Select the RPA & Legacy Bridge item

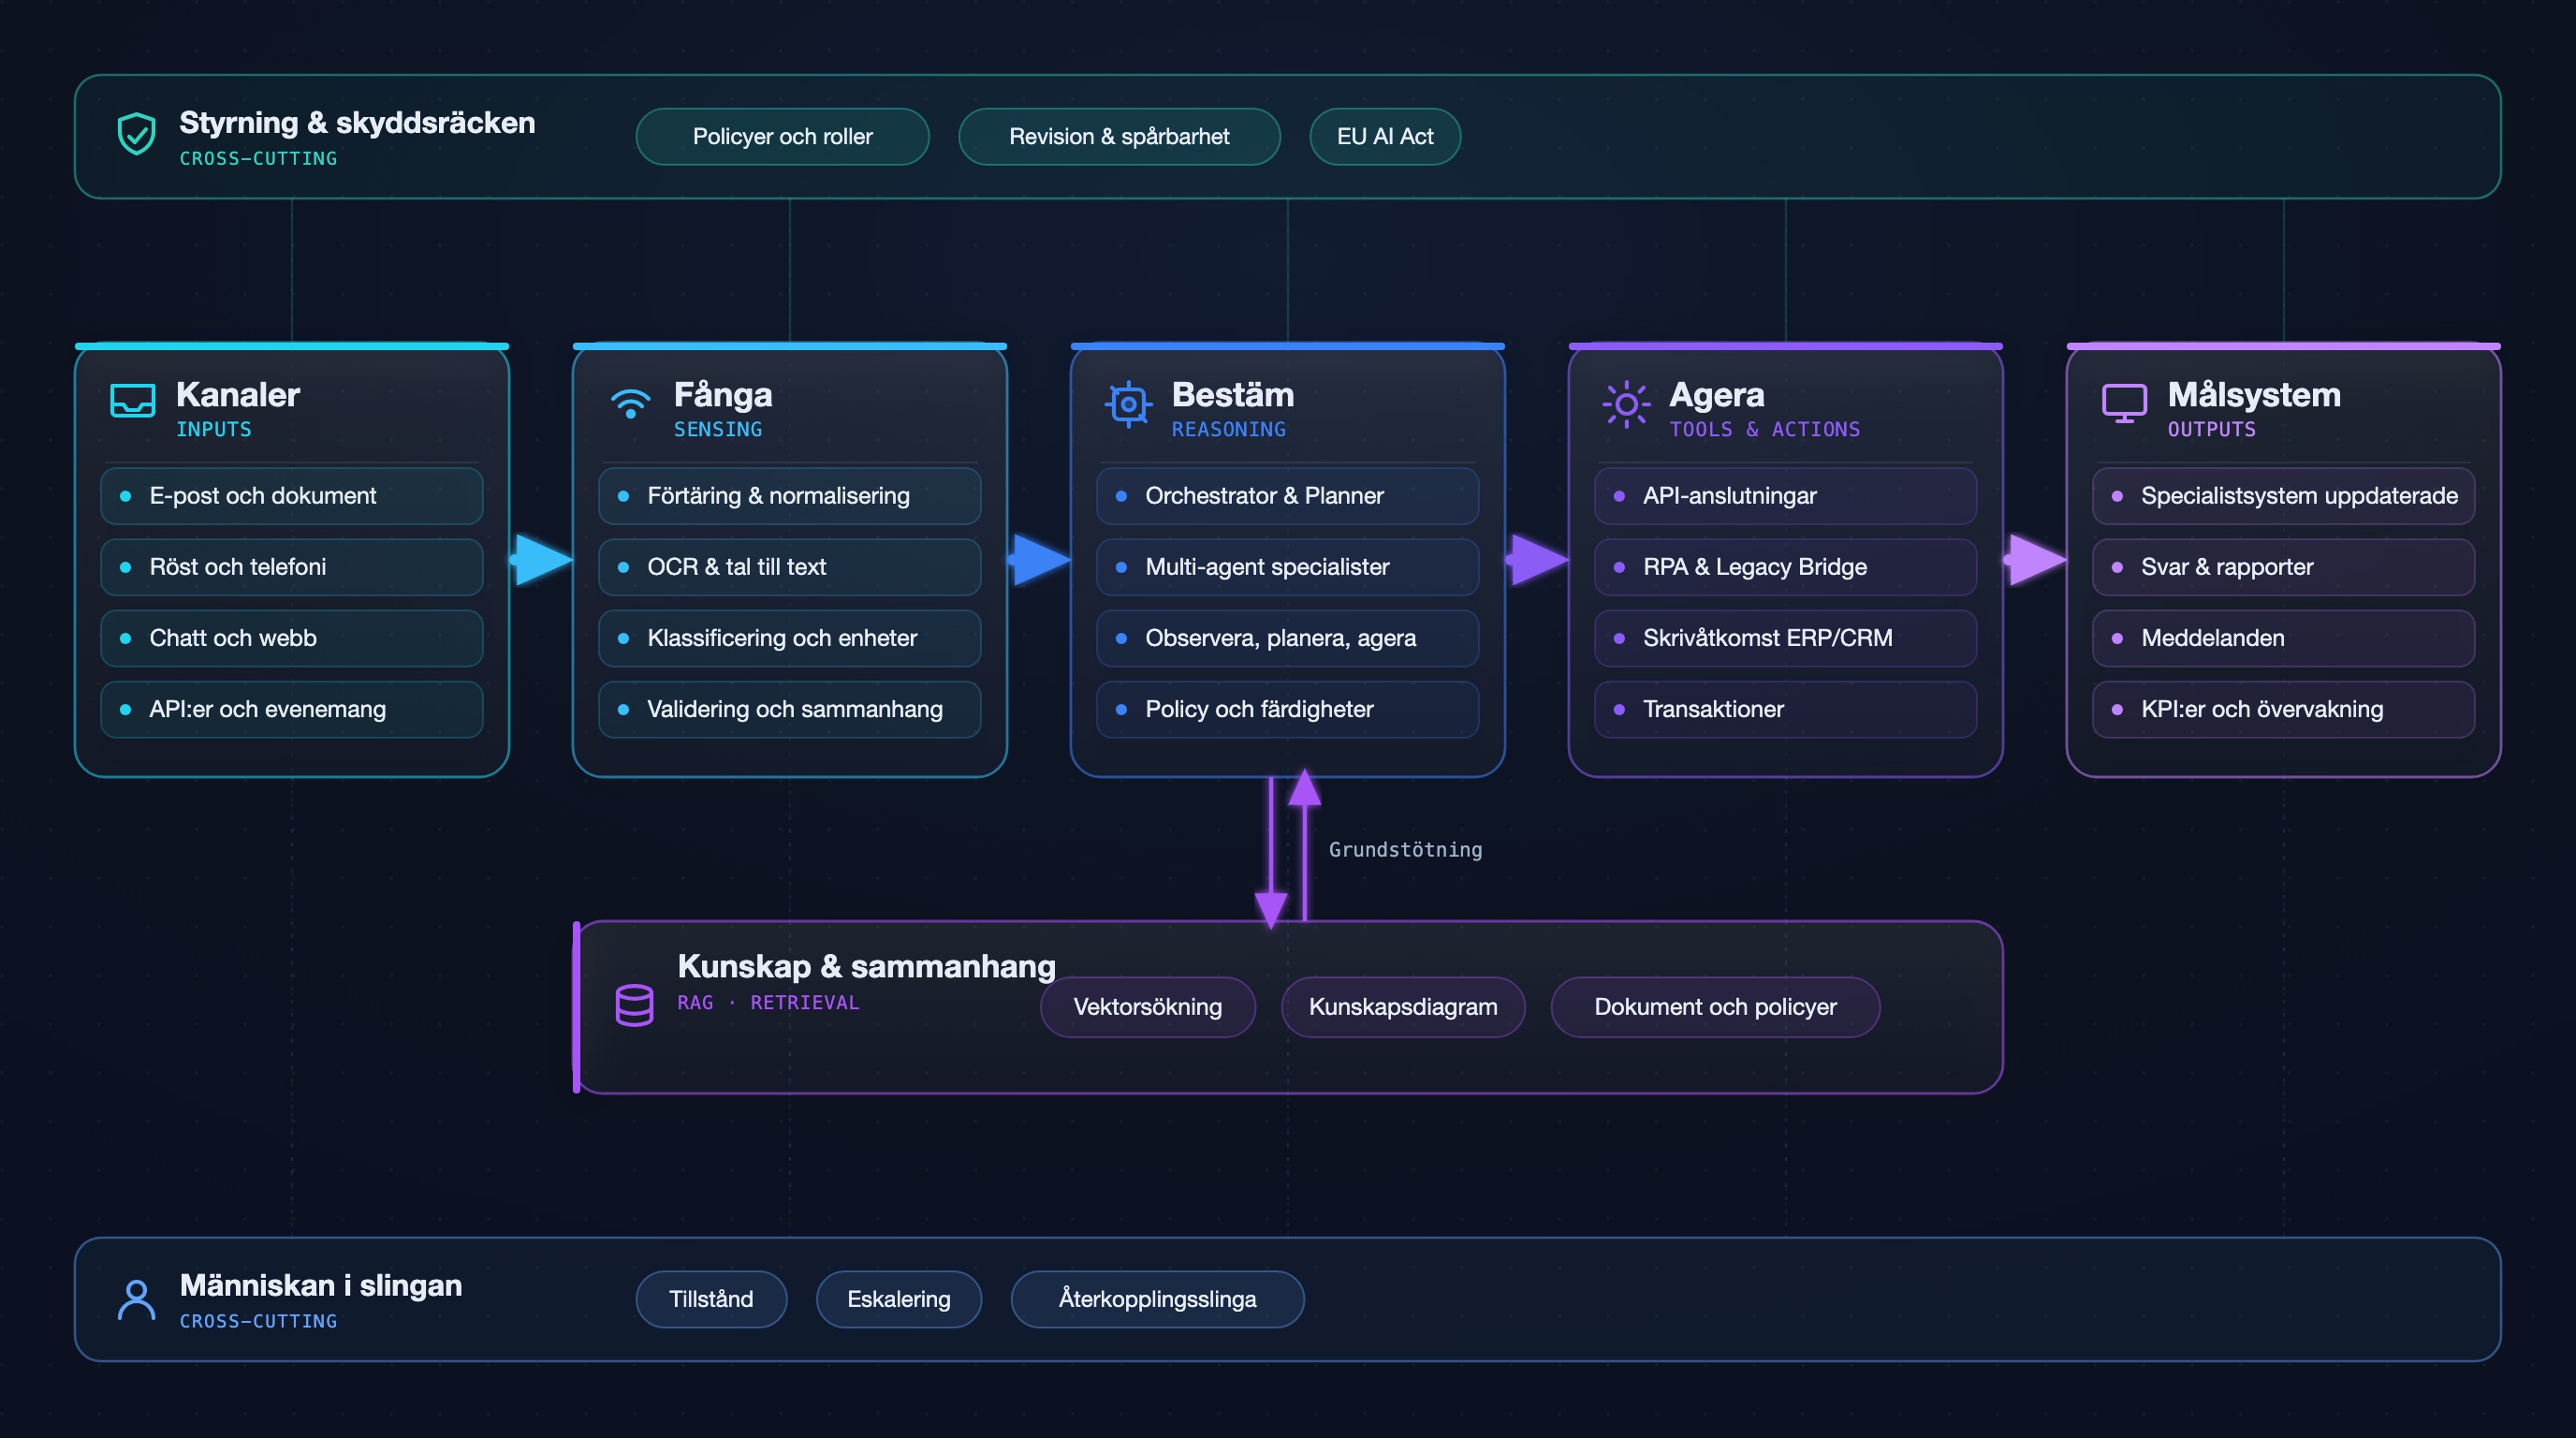point(1785,567)
